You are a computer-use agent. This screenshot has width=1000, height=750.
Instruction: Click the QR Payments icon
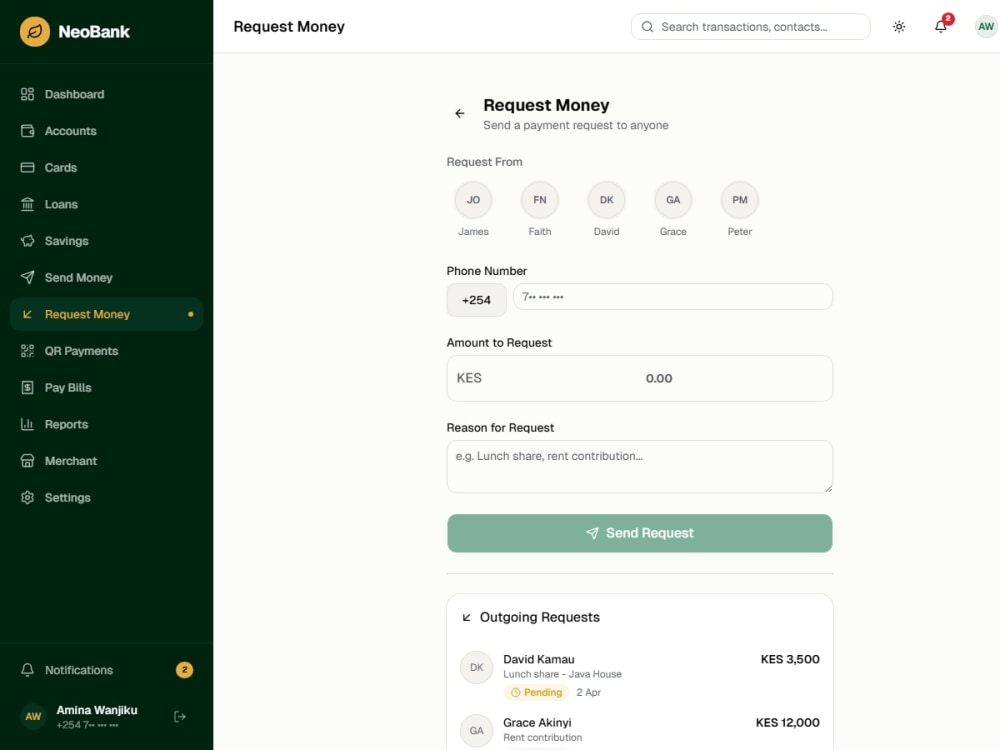[27, 351]
